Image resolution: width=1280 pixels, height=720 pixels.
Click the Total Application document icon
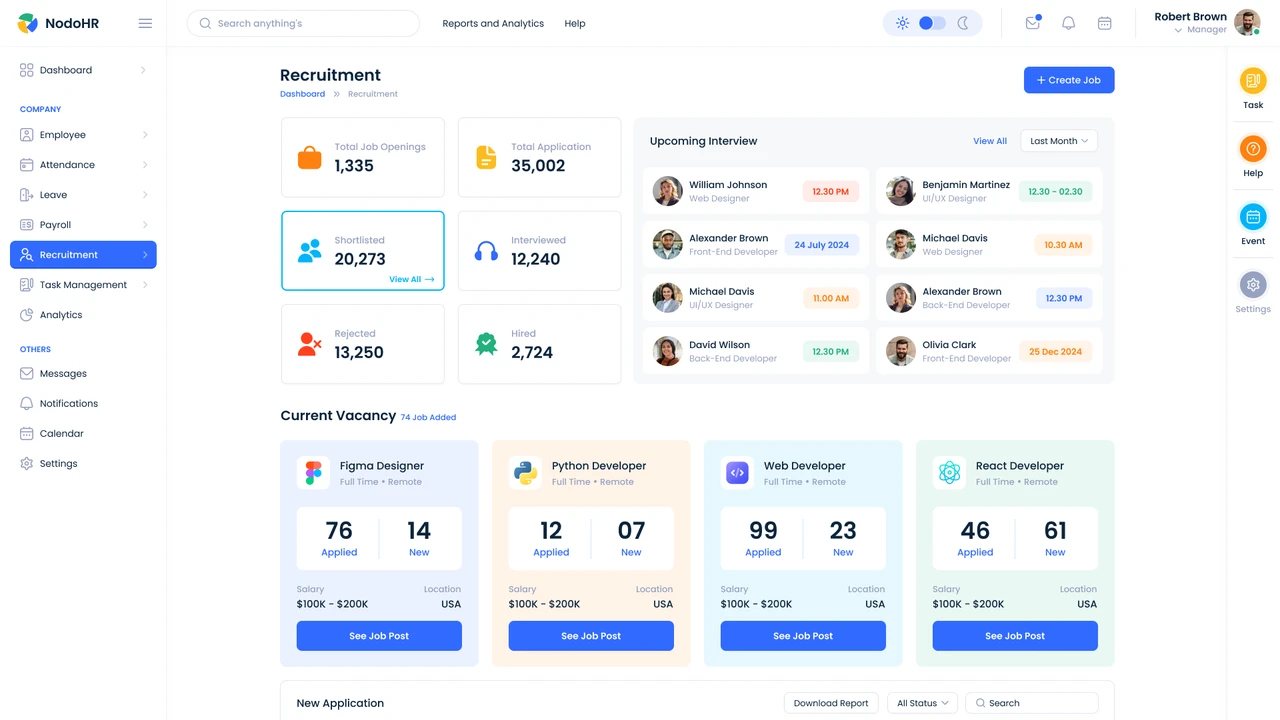coord(486,157)
